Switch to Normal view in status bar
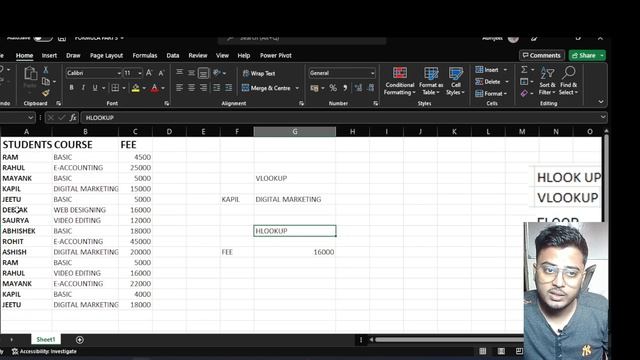 tap(482, 351)
